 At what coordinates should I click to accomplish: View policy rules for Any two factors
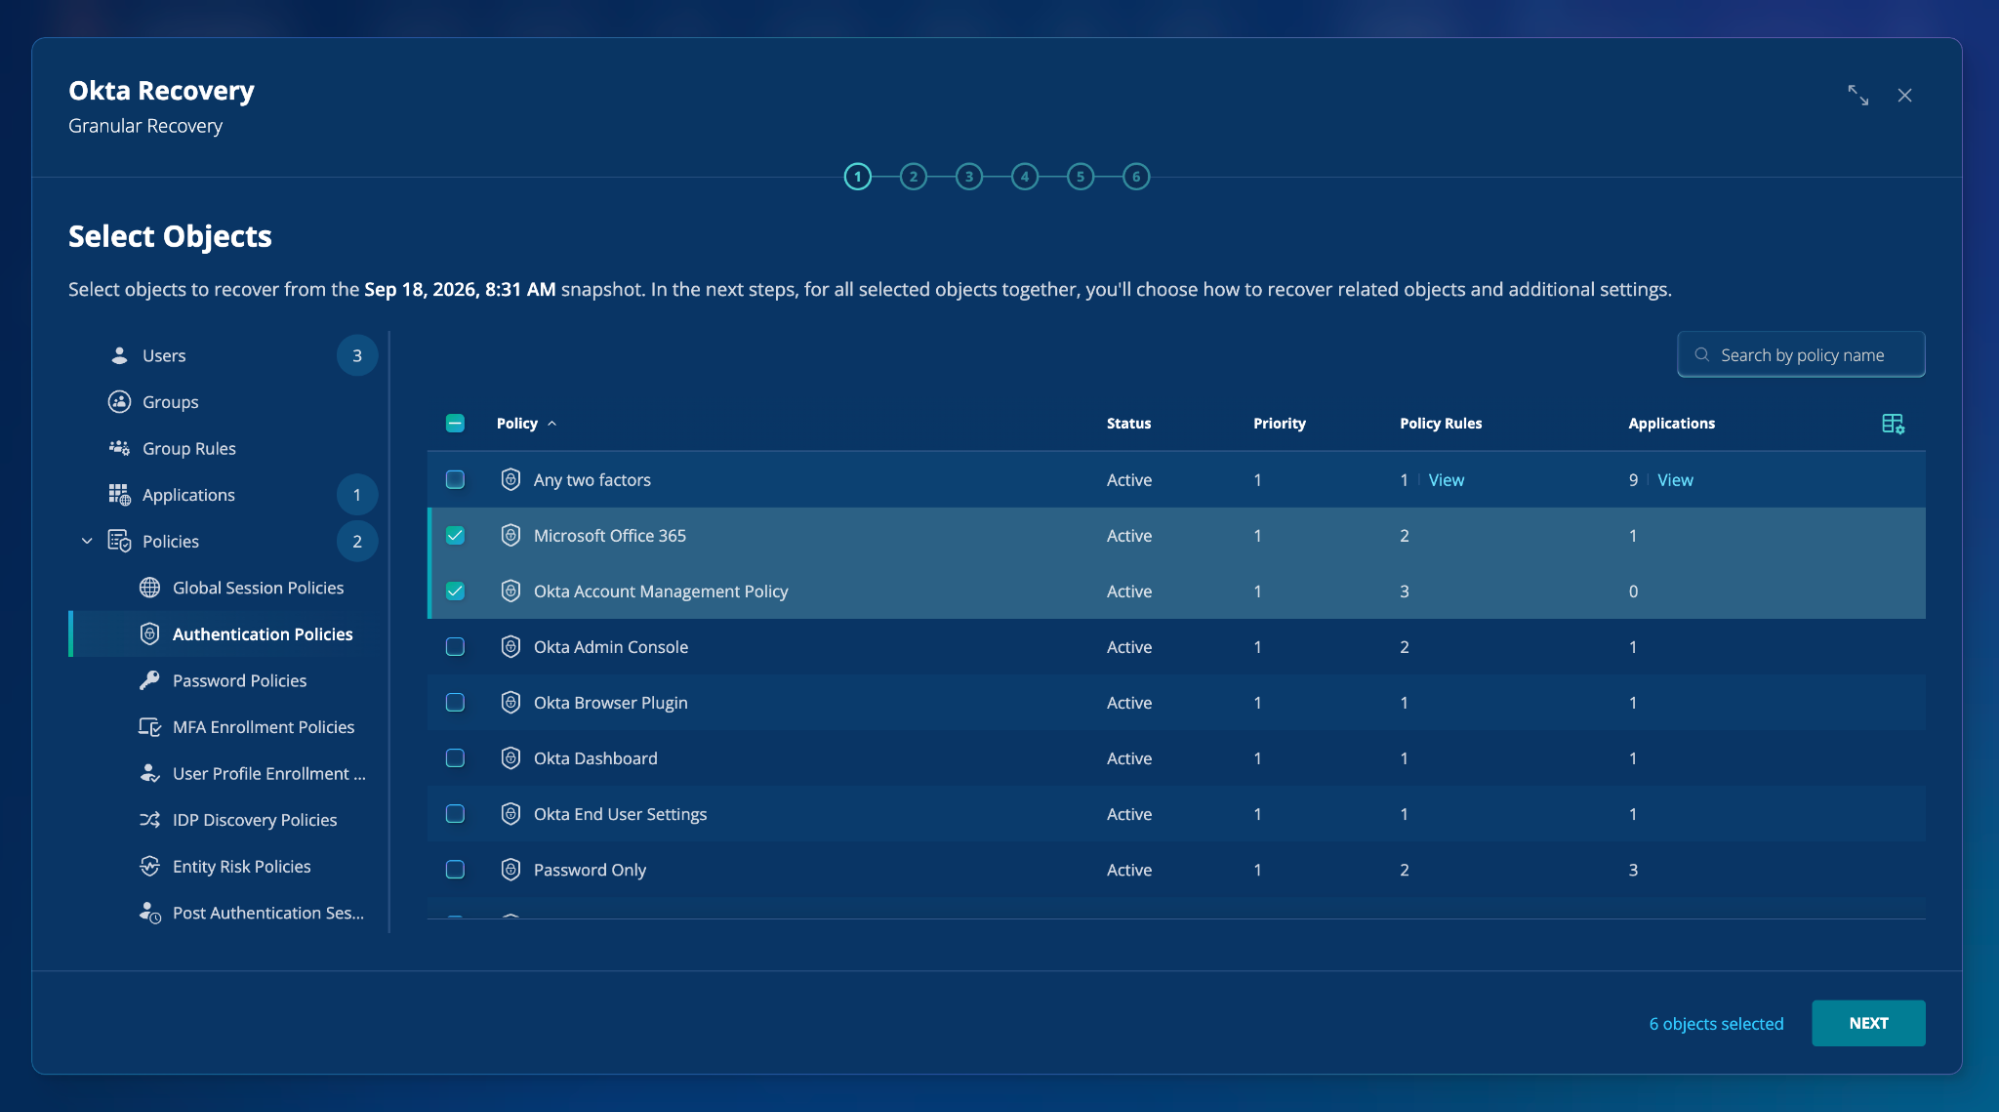click(1446, 480)
